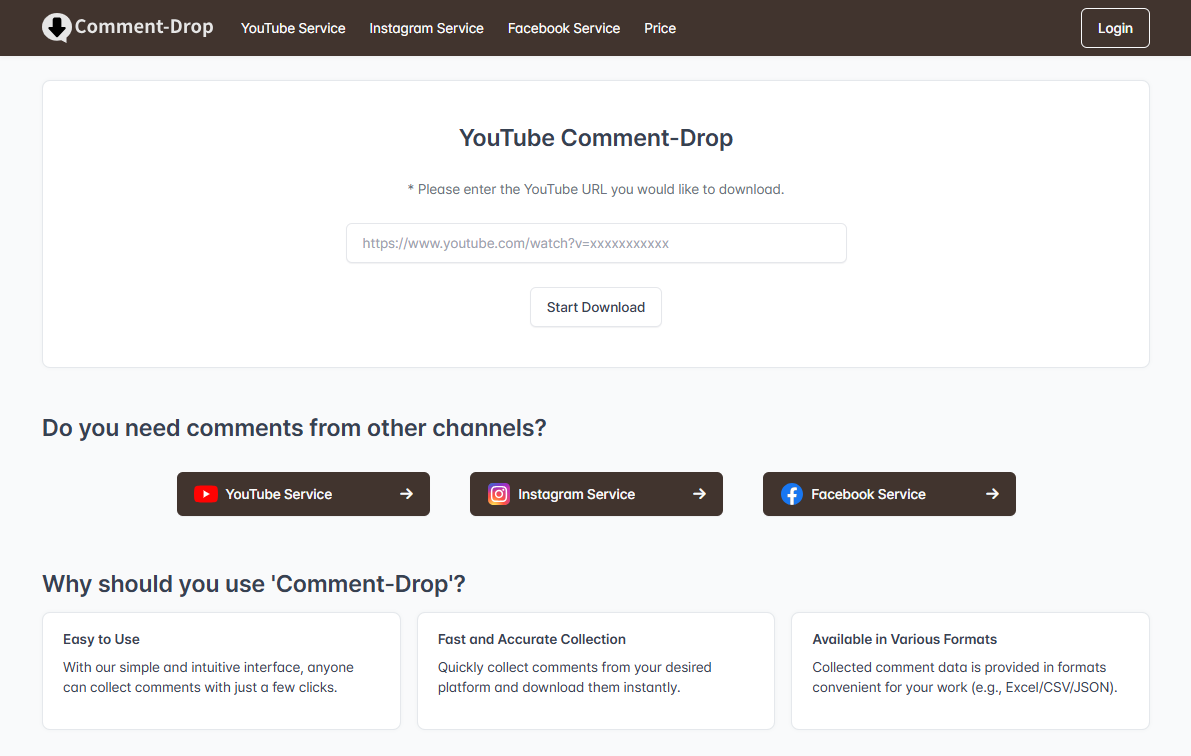Click the arrow on Facebook Service button

coord(992,494)
